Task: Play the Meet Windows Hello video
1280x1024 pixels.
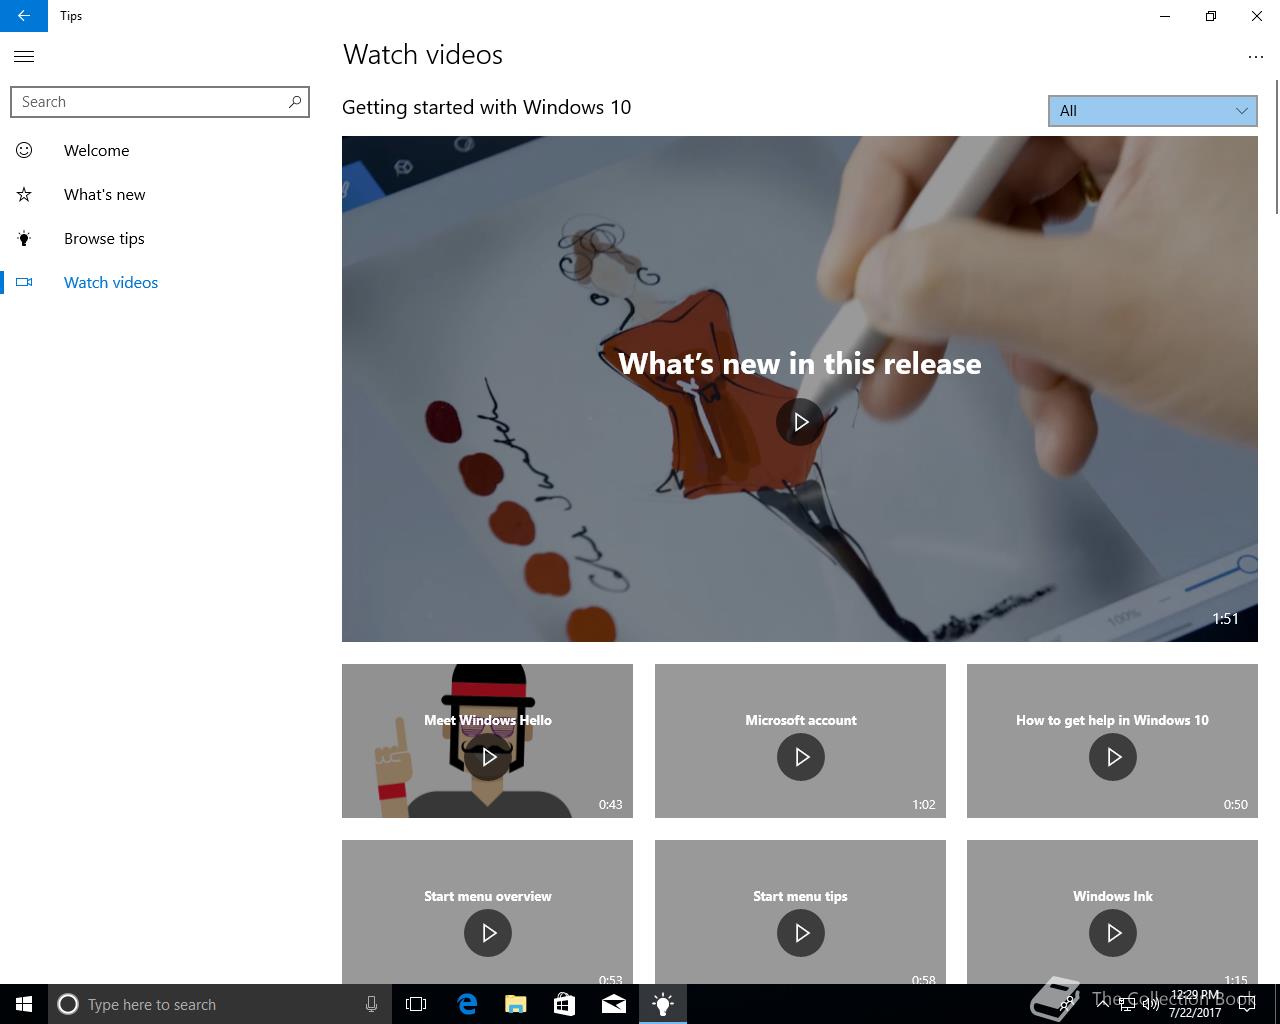Action: coord(488,757)
